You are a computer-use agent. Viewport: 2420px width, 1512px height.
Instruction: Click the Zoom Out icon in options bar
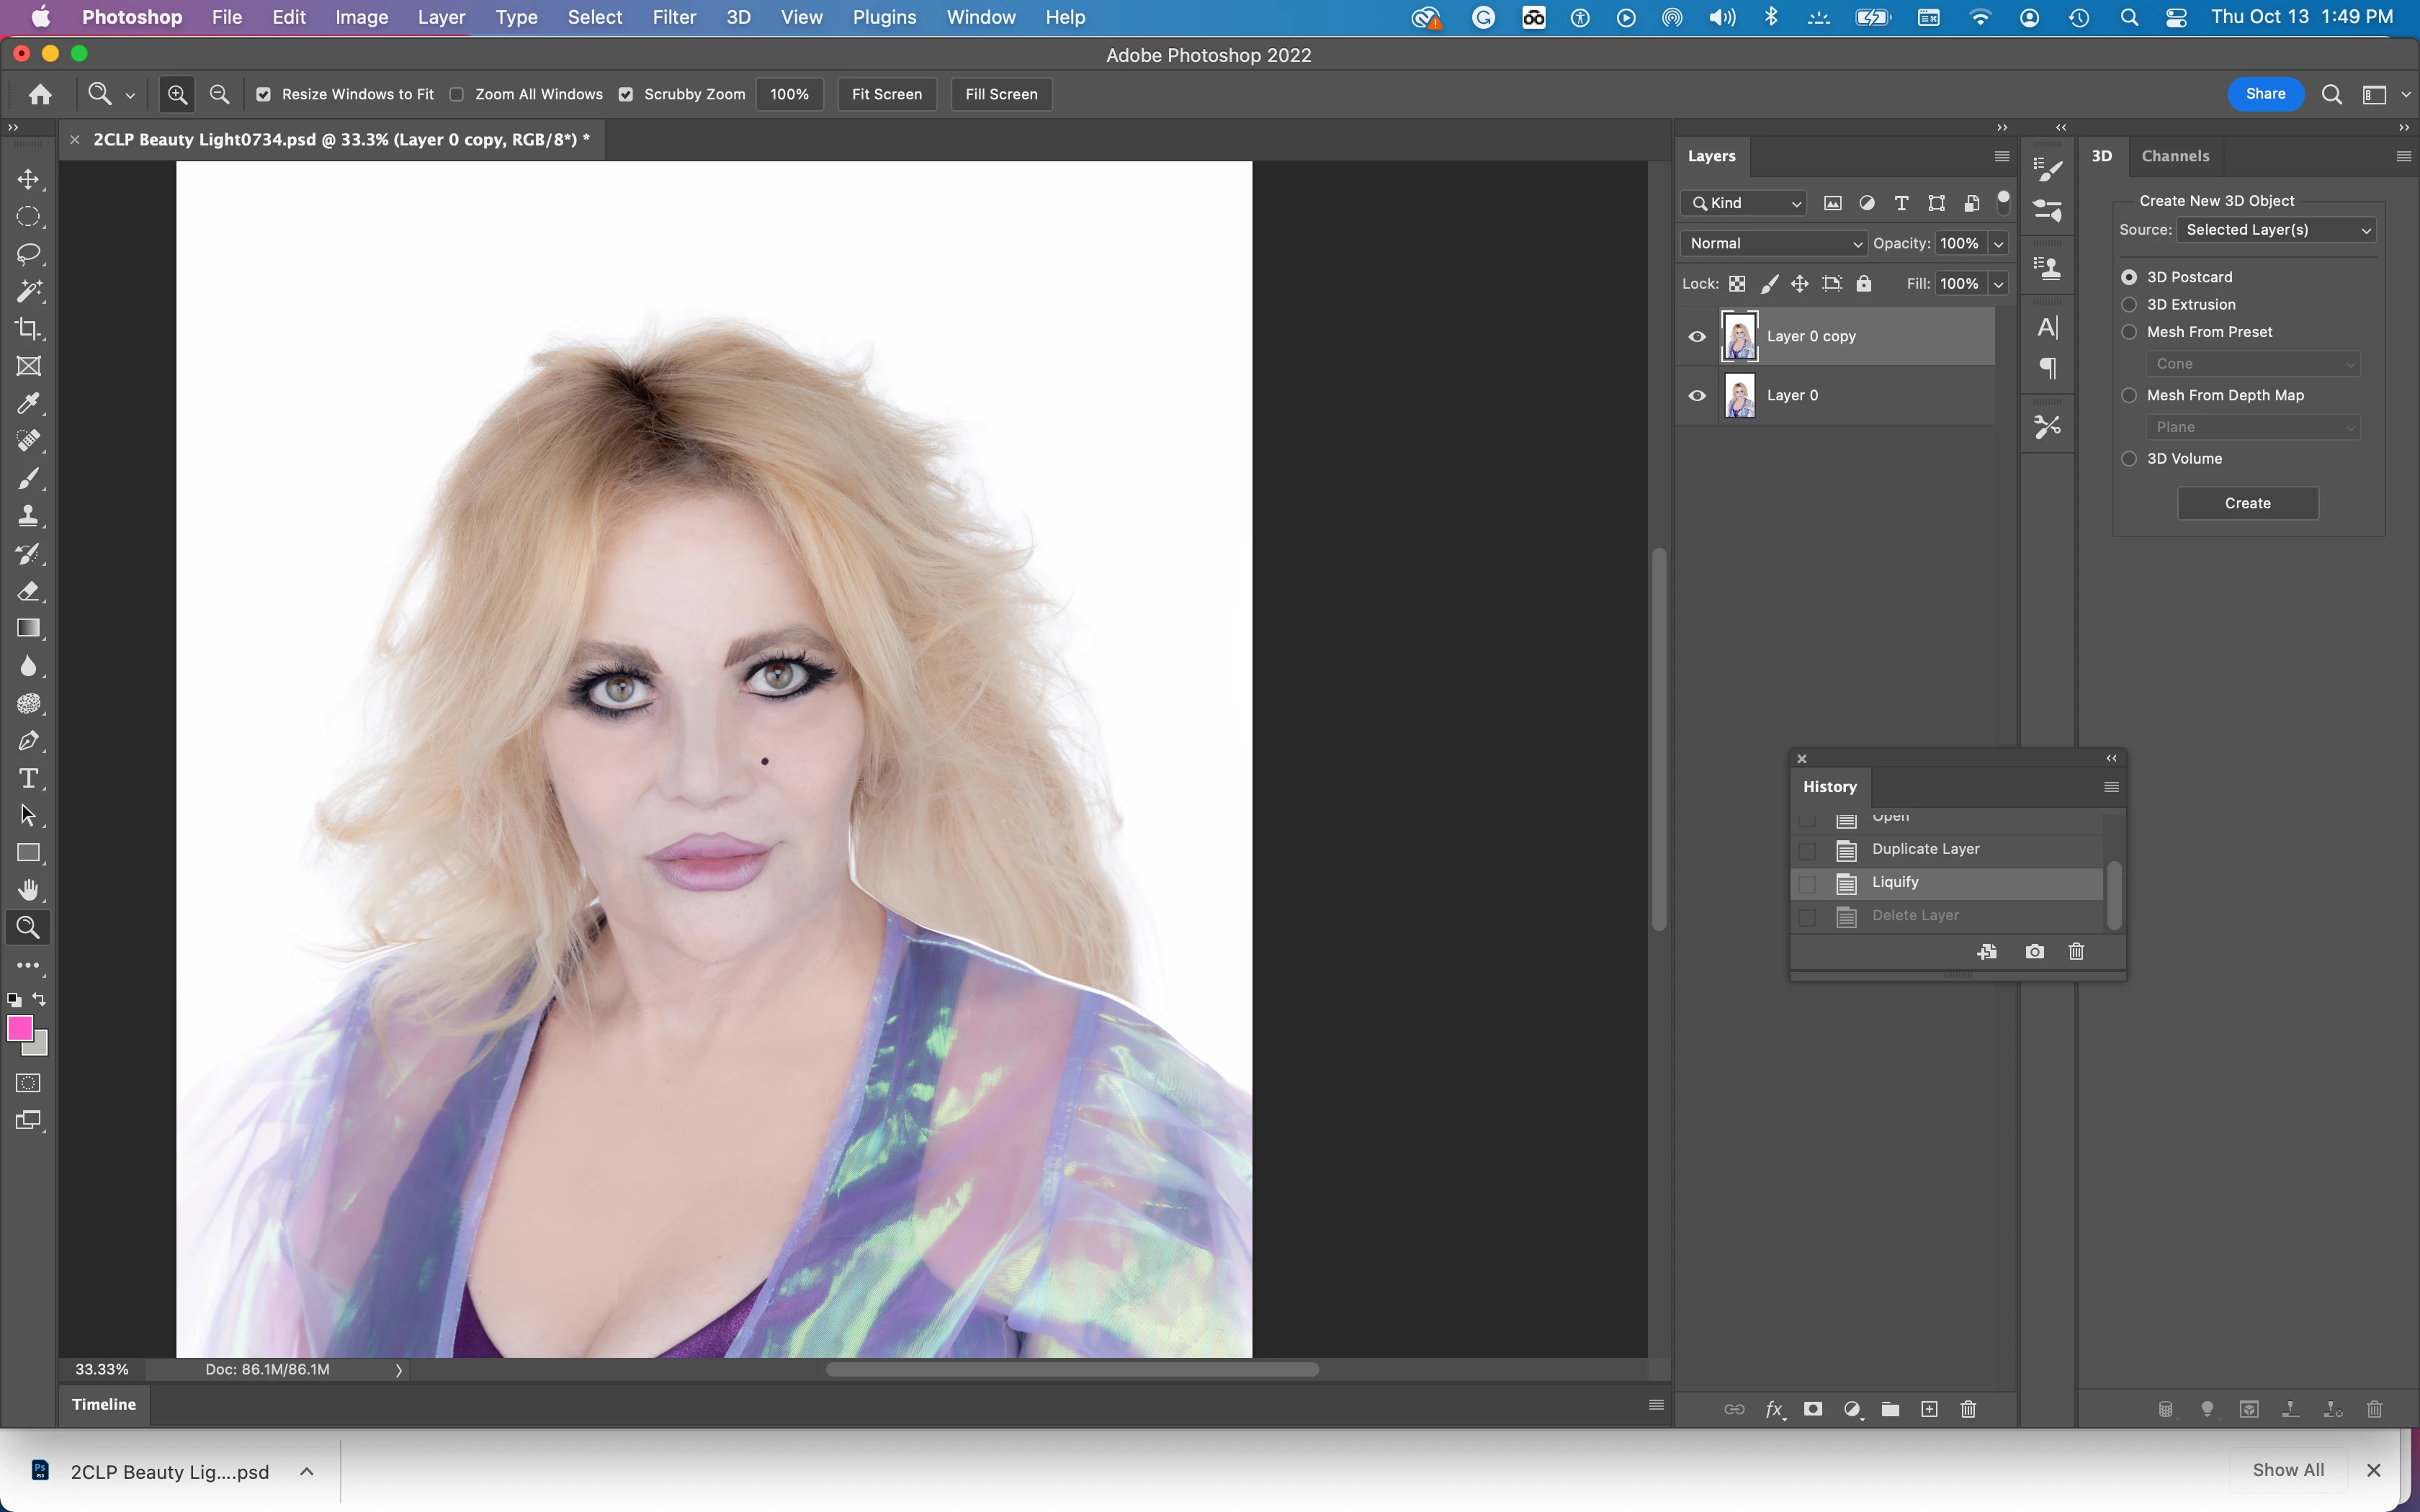[x=220, y=94]
